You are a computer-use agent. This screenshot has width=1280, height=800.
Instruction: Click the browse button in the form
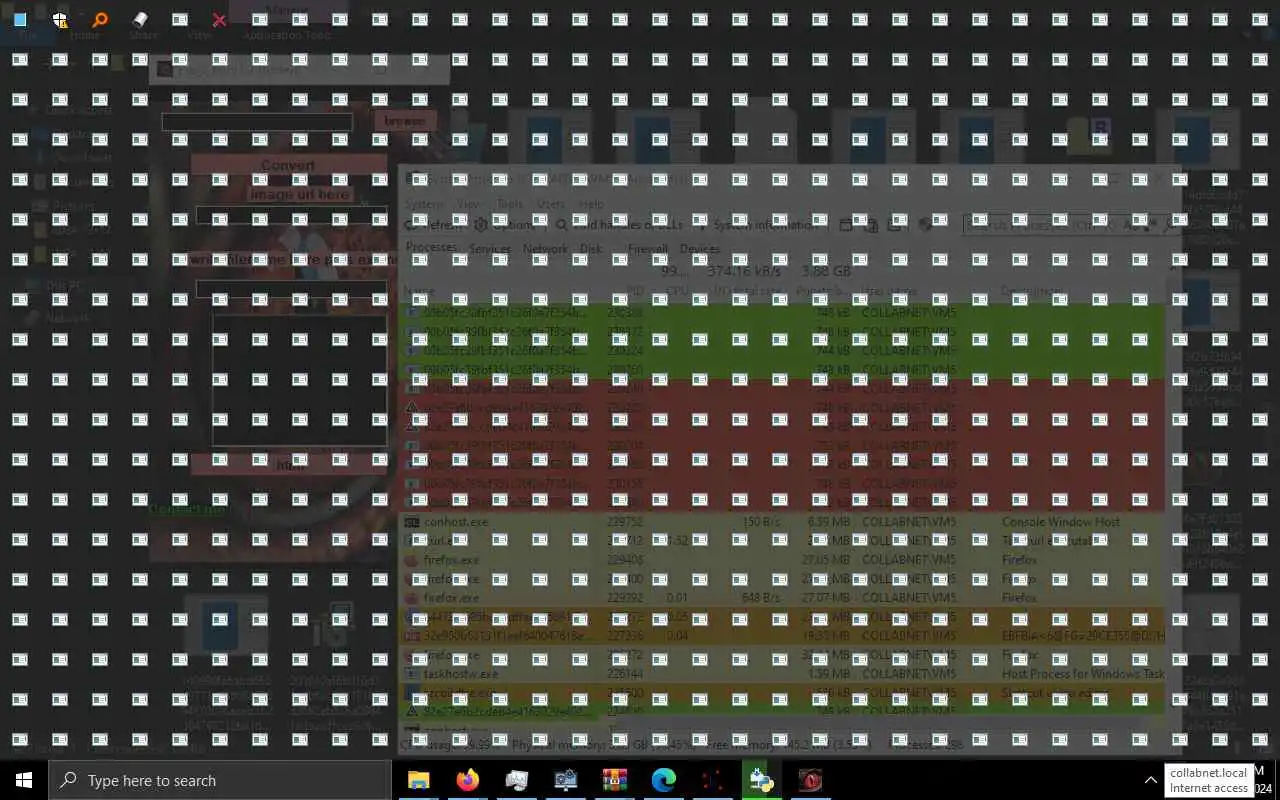[x=405, y=121]
